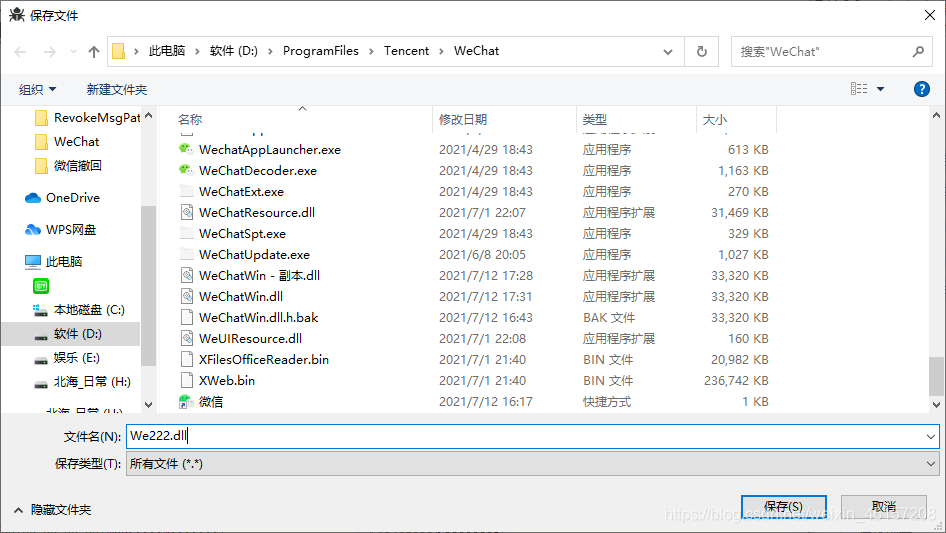The width and height of the screenshot is (946, 533).
Task: Click the WeChatWin - 副本.dll file icon
Action: point(187,275)
